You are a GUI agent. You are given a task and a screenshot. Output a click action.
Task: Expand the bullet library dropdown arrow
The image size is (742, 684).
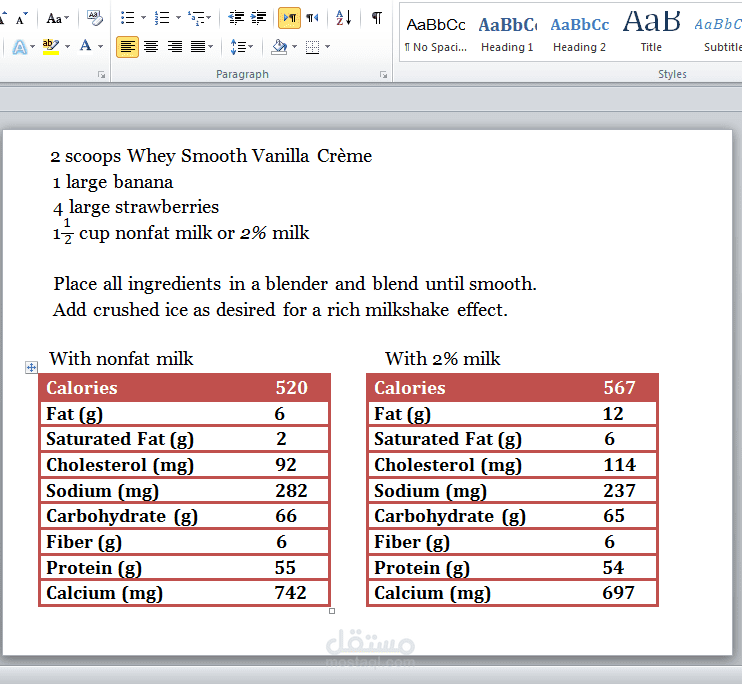pos(143,18)
